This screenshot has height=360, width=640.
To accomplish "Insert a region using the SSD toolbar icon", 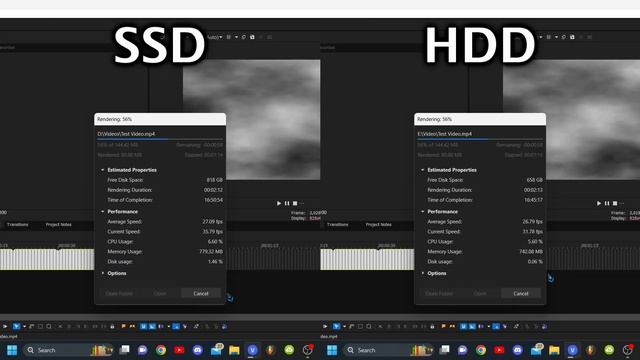I will 132,326.
